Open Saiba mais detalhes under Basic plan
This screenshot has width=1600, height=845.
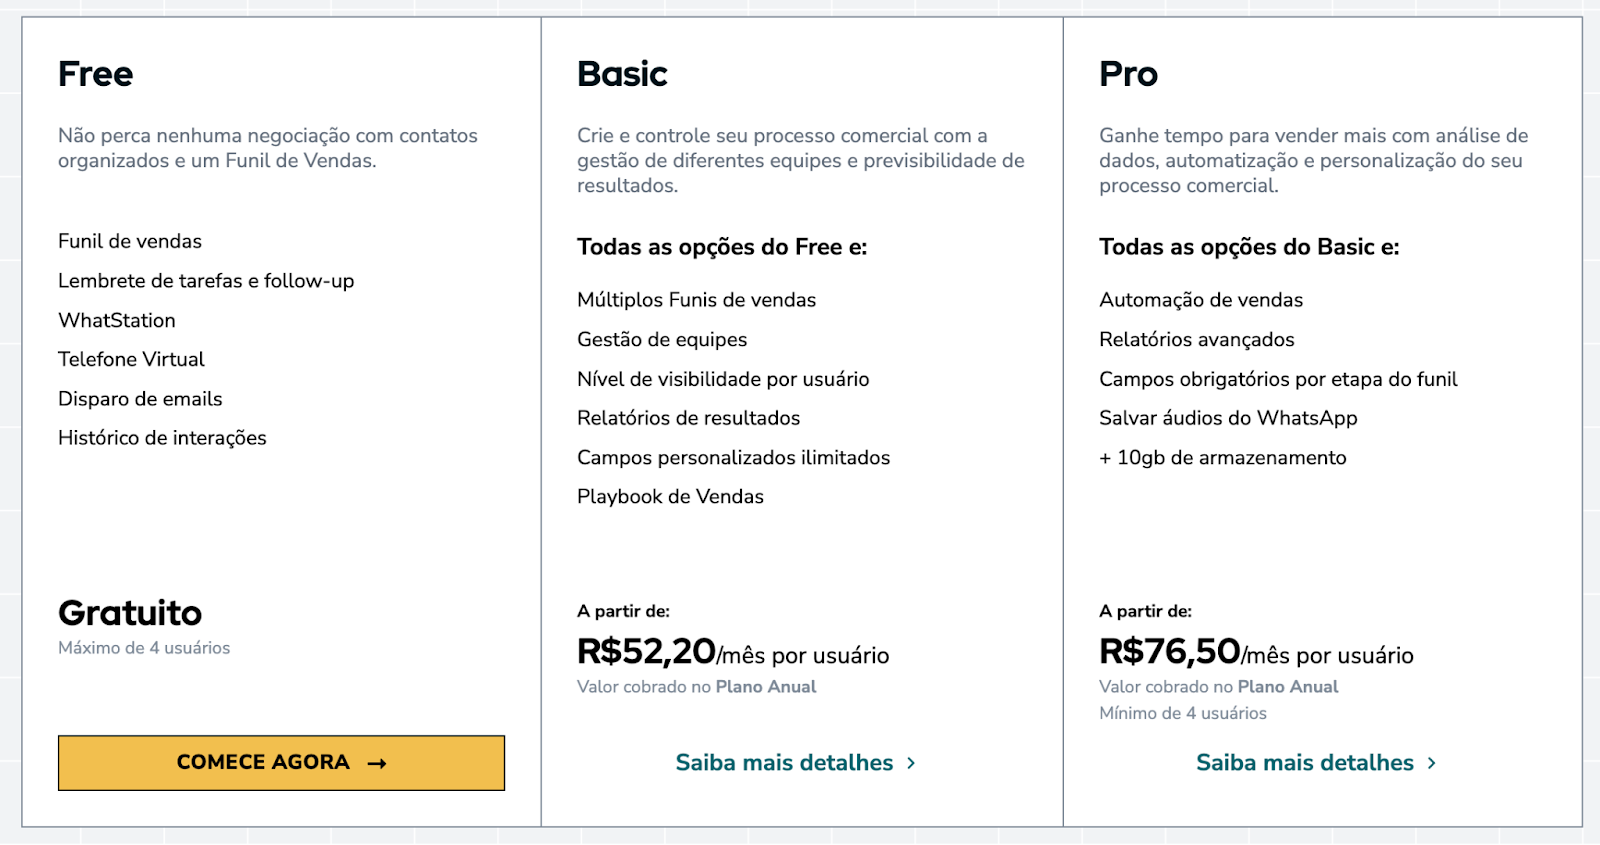[x=795, y=763]
